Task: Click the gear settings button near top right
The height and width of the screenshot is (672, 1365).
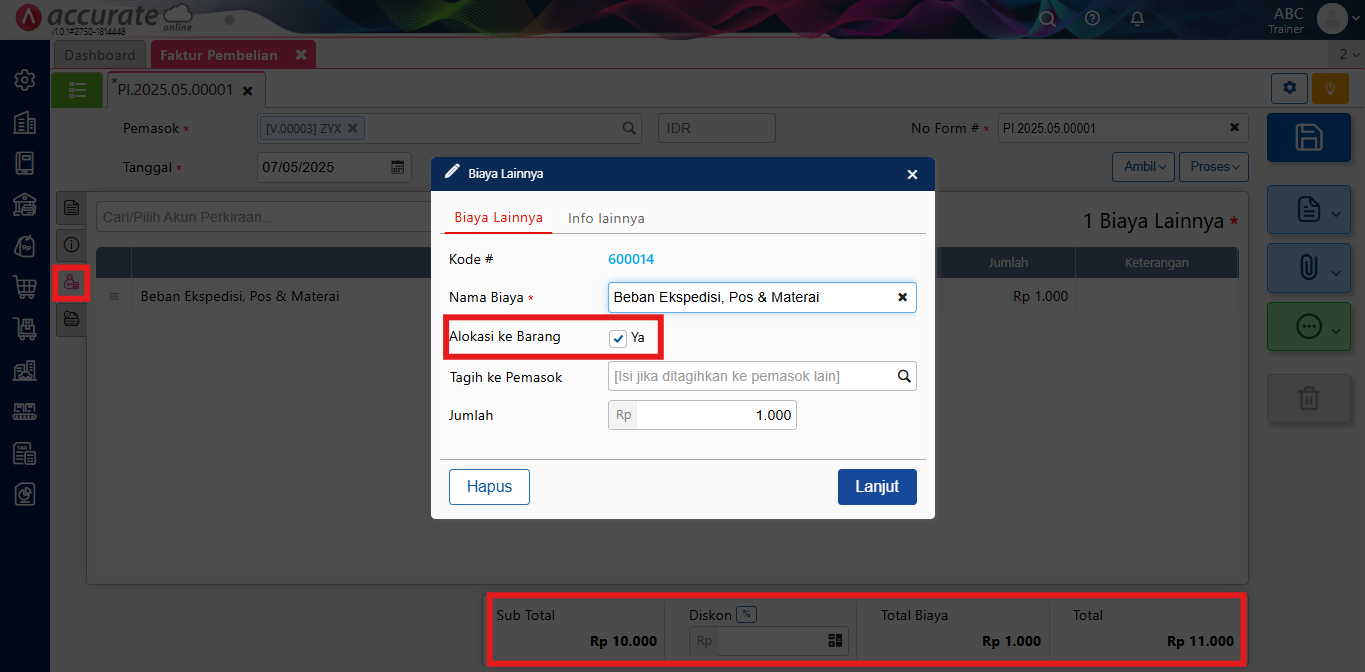Action: point(1289,88)
